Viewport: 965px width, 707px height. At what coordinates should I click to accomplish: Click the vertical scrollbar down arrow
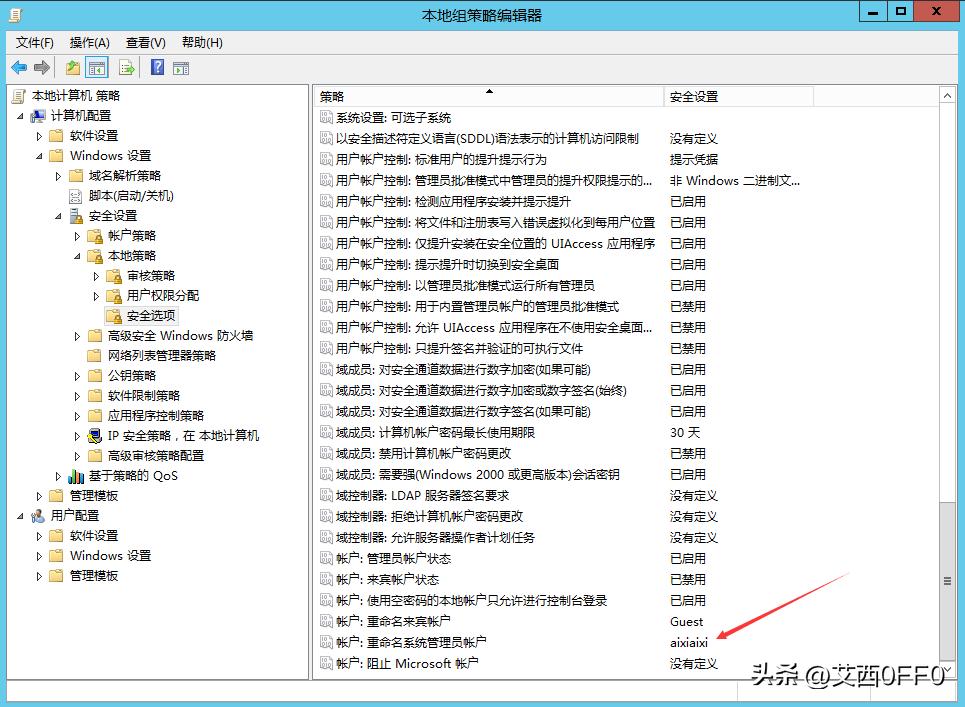(949, 668)
